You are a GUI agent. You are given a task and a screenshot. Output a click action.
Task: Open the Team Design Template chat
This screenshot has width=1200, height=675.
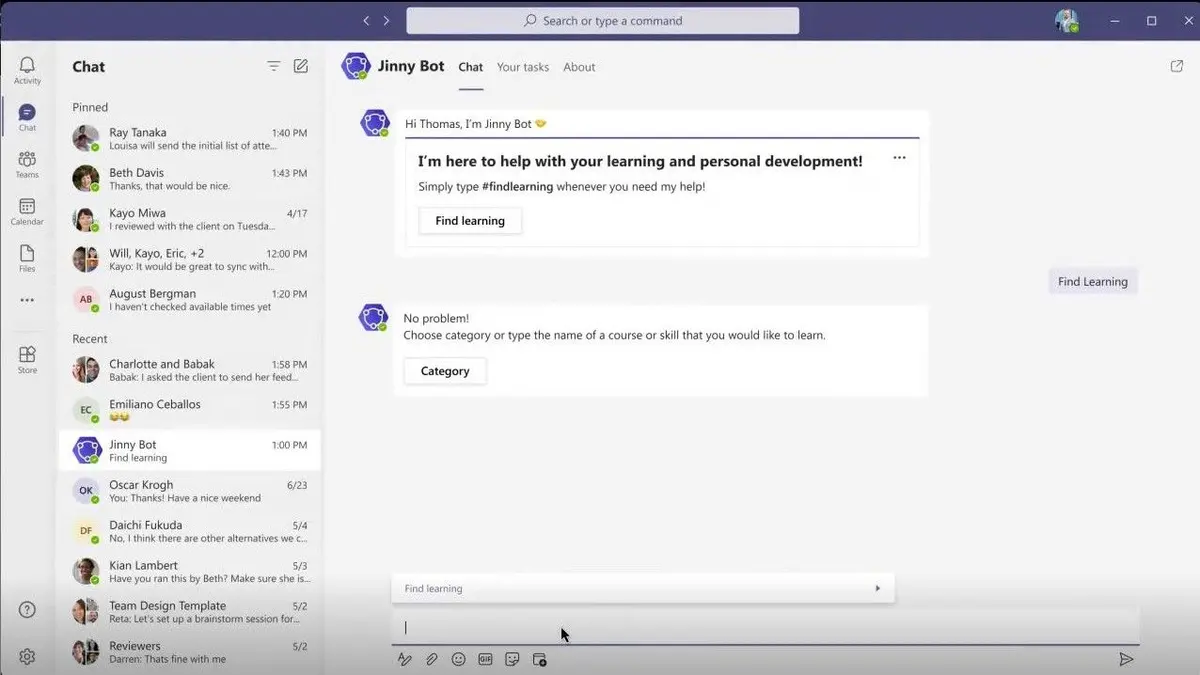coord(190,612)
